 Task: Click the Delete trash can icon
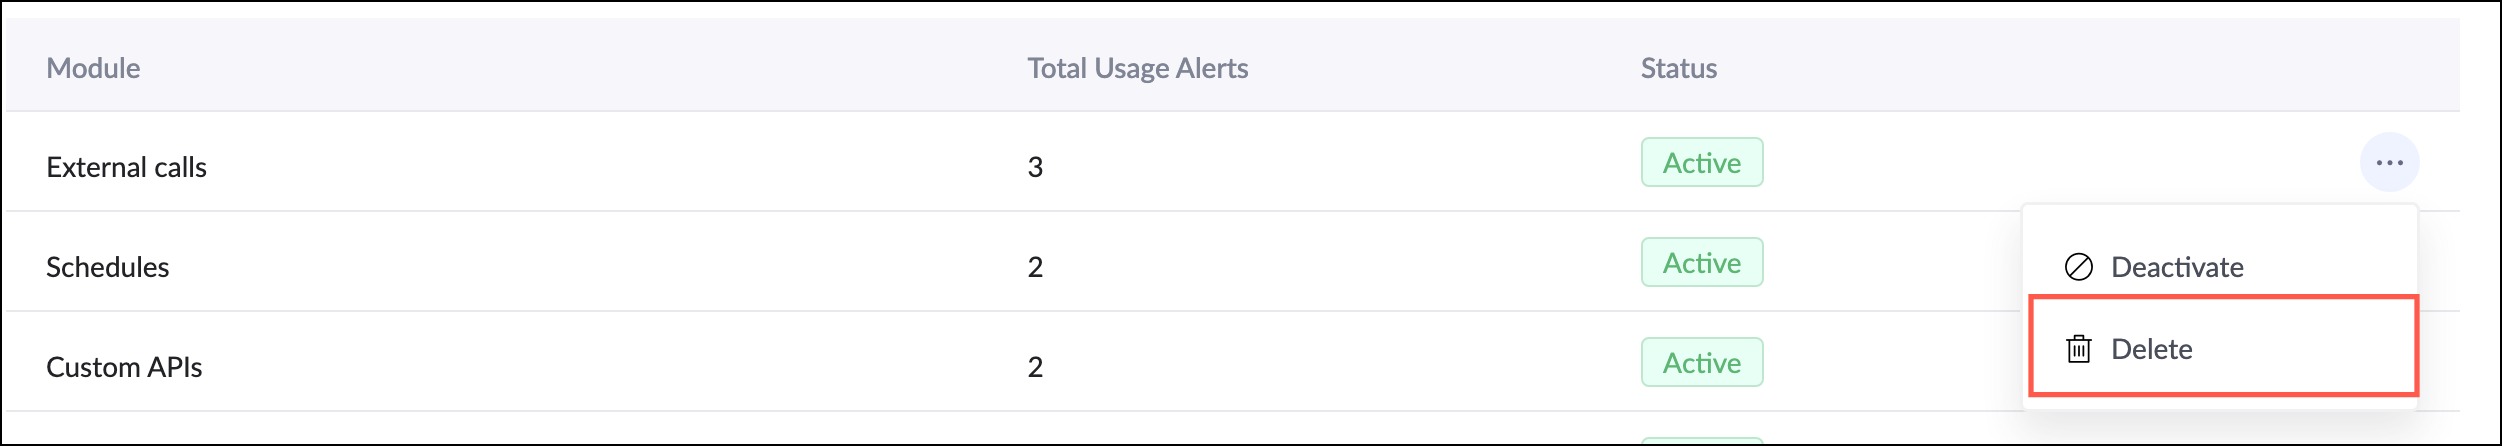[x=2078, y=349]
